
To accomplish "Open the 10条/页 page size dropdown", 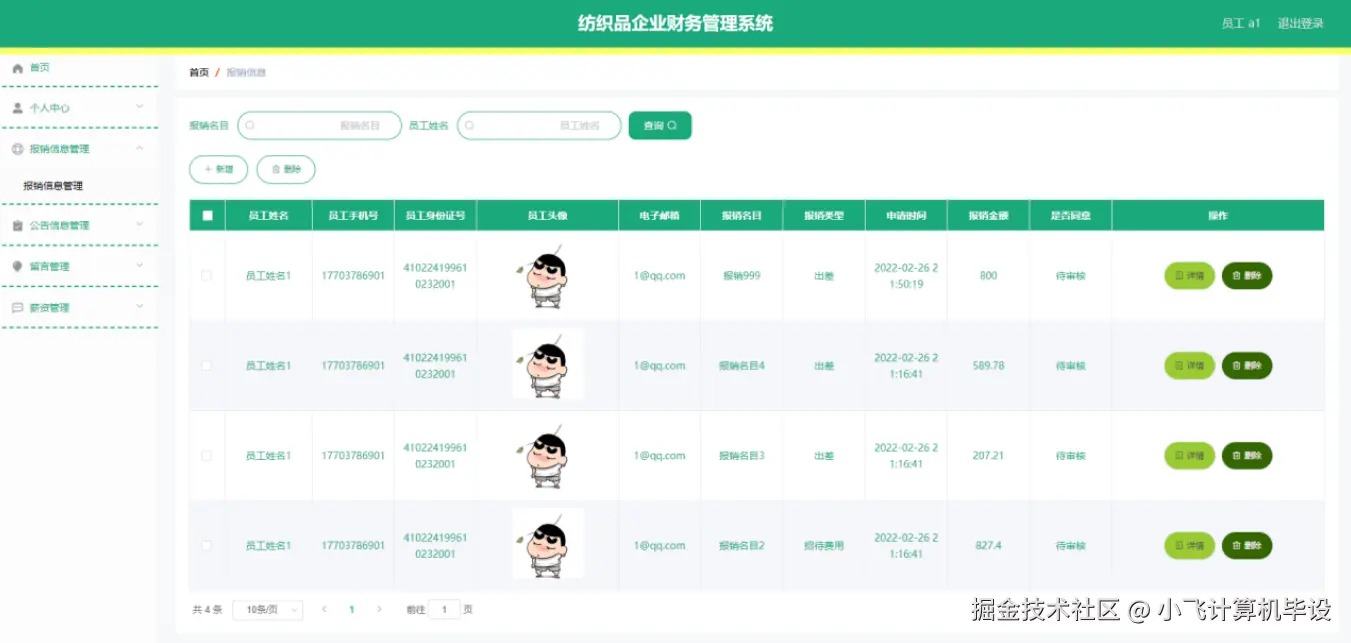I will pos(267,609).
